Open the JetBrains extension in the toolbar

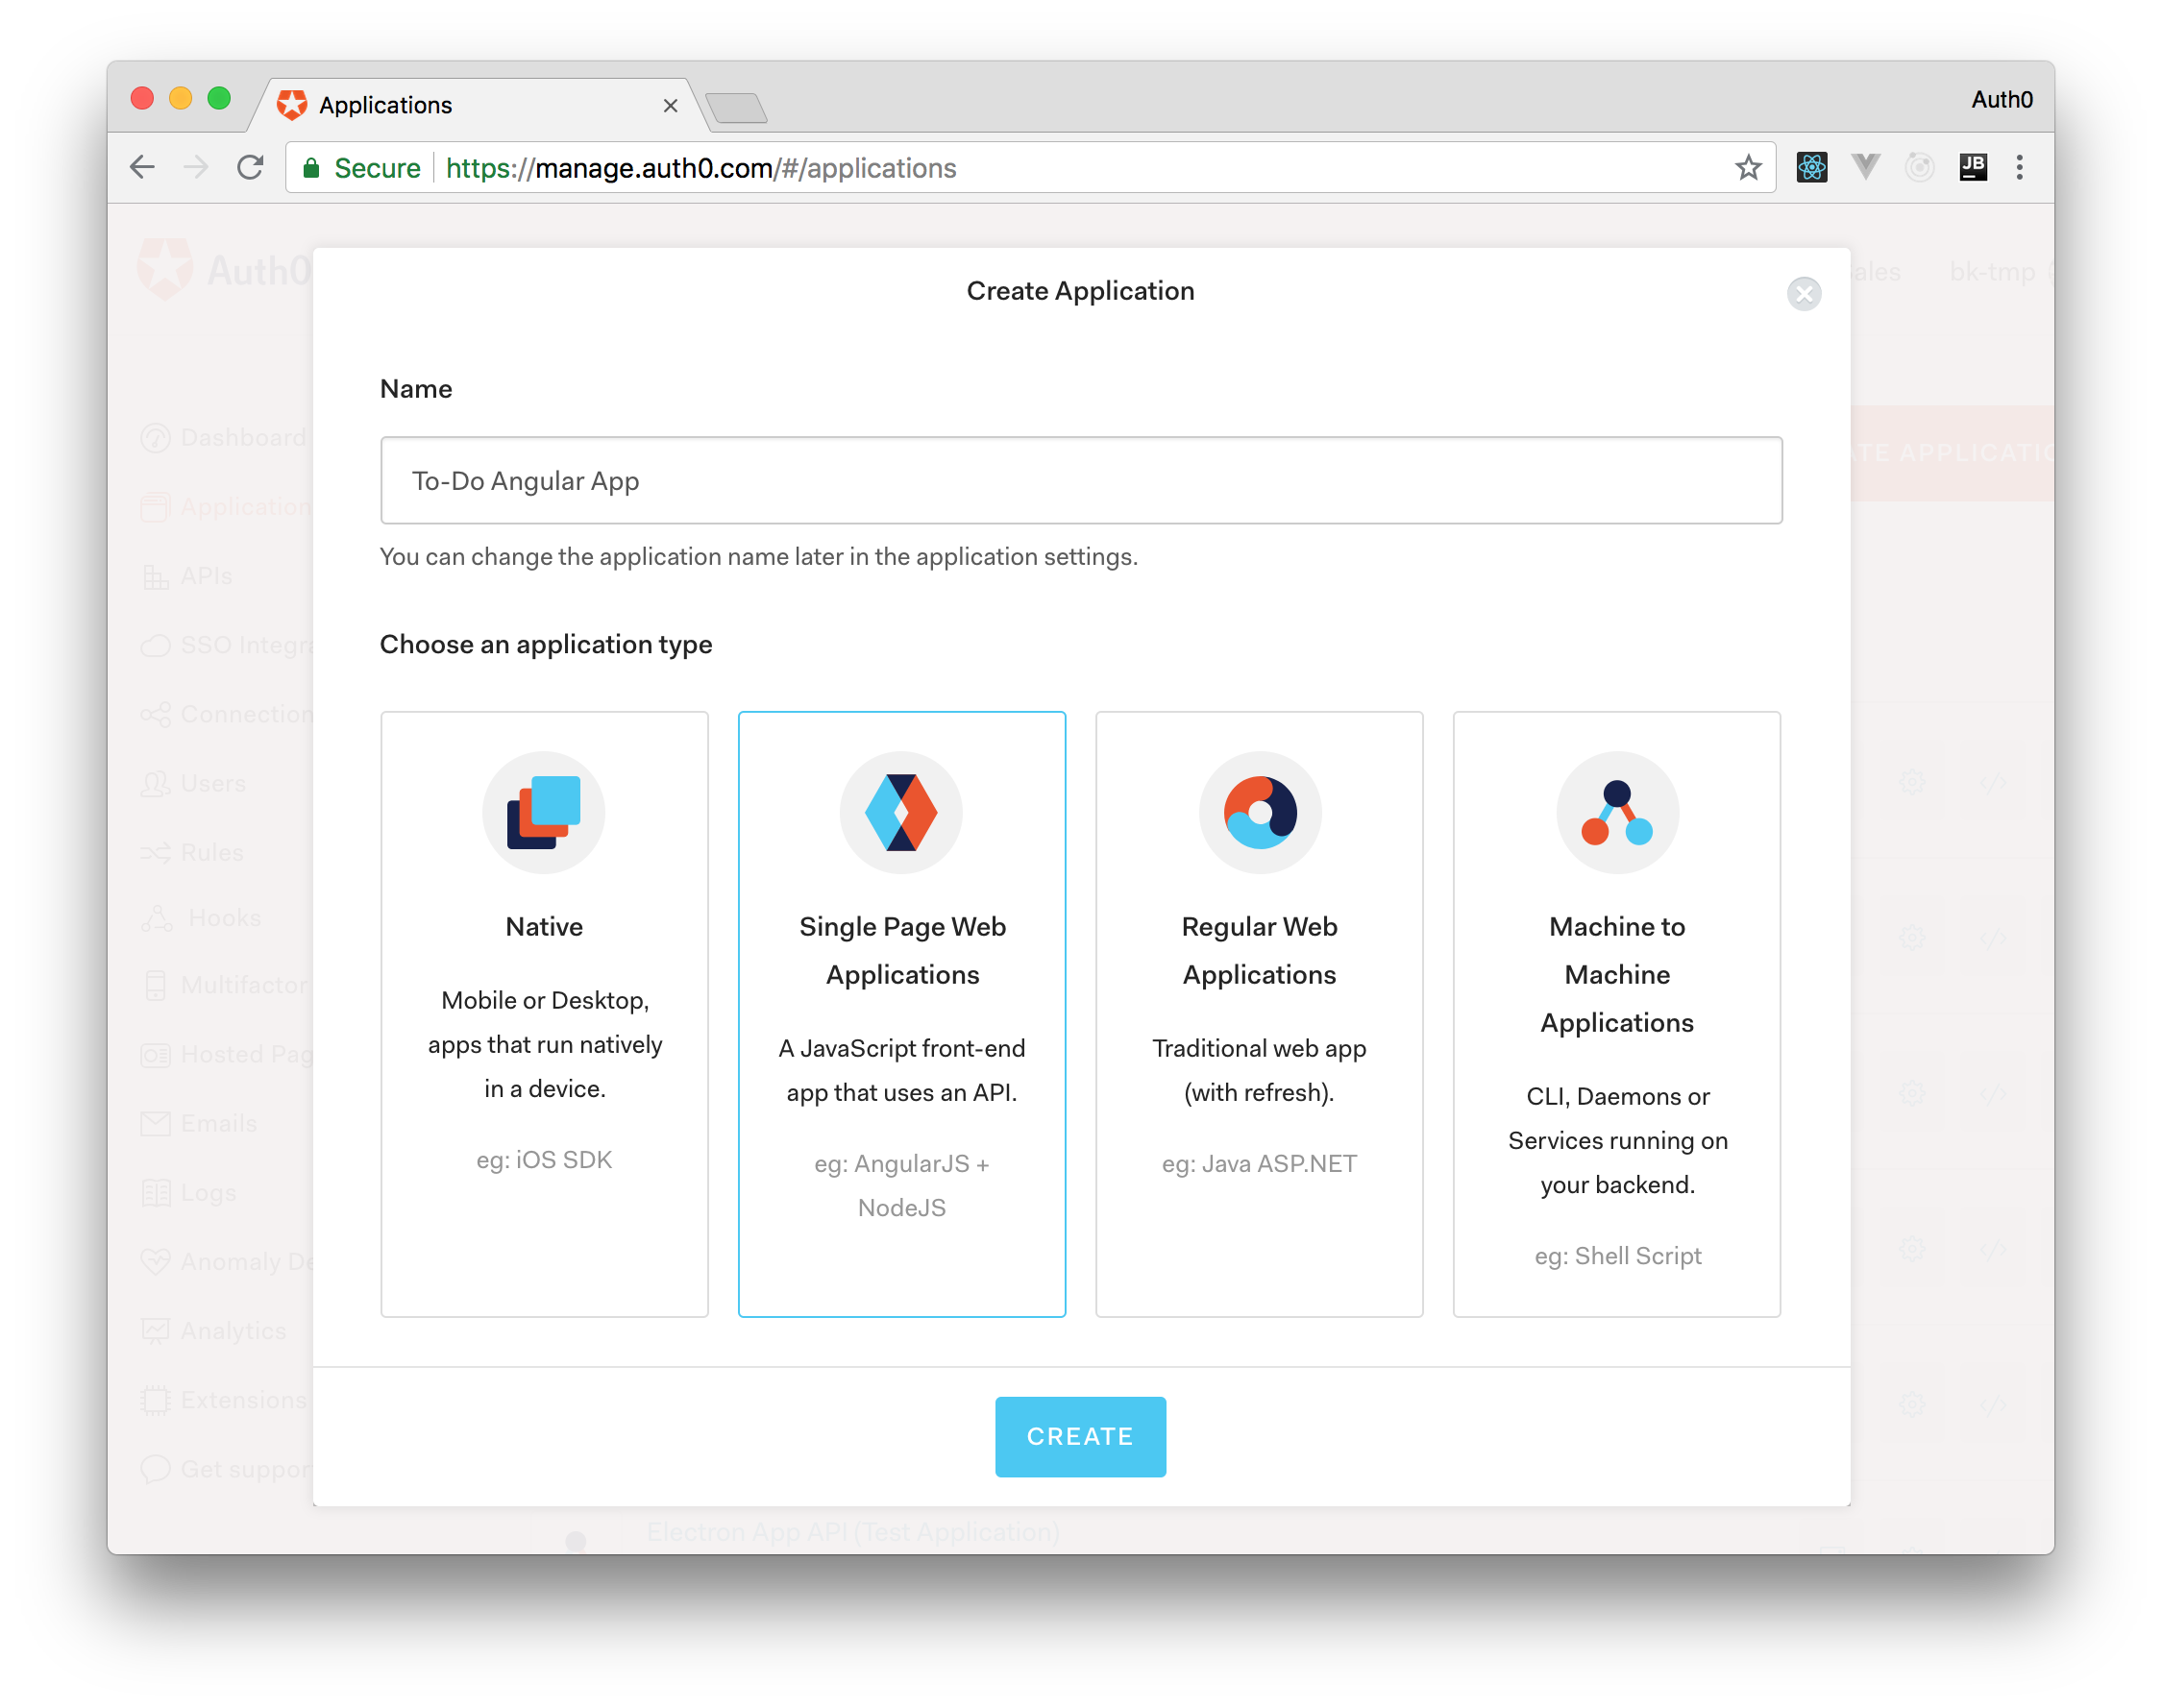tap(1975, 167)
